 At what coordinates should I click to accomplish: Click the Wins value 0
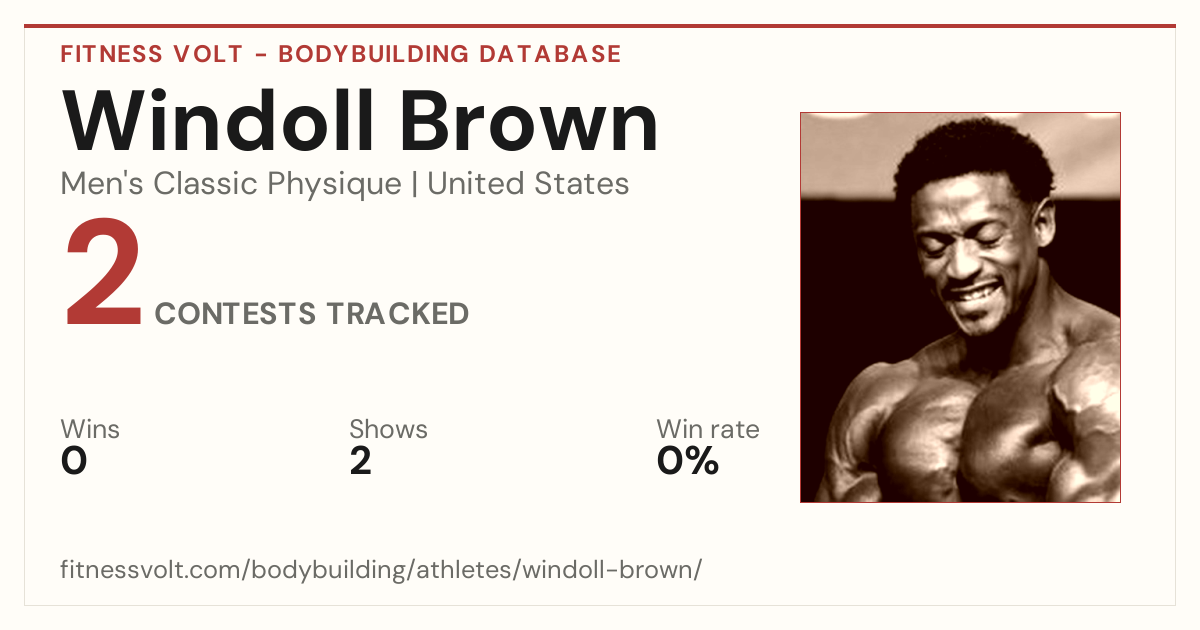(x=74, y=461)
